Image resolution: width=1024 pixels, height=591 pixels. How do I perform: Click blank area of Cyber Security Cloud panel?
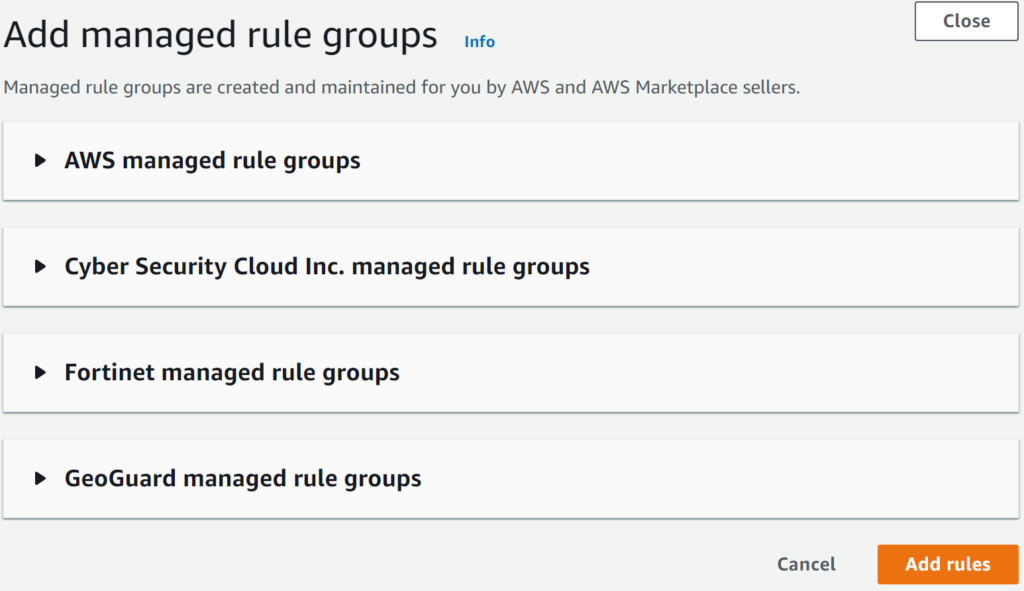coord(800,267)
